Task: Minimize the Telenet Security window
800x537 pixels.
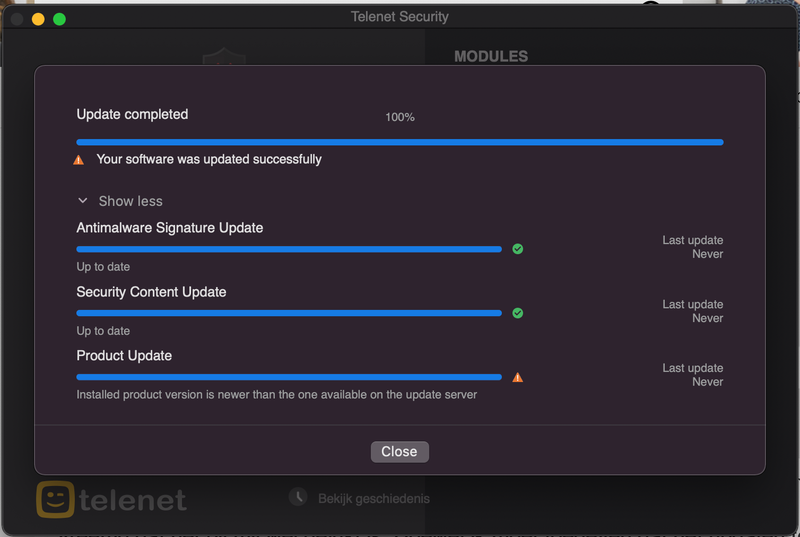Action: tap(38, 19)
